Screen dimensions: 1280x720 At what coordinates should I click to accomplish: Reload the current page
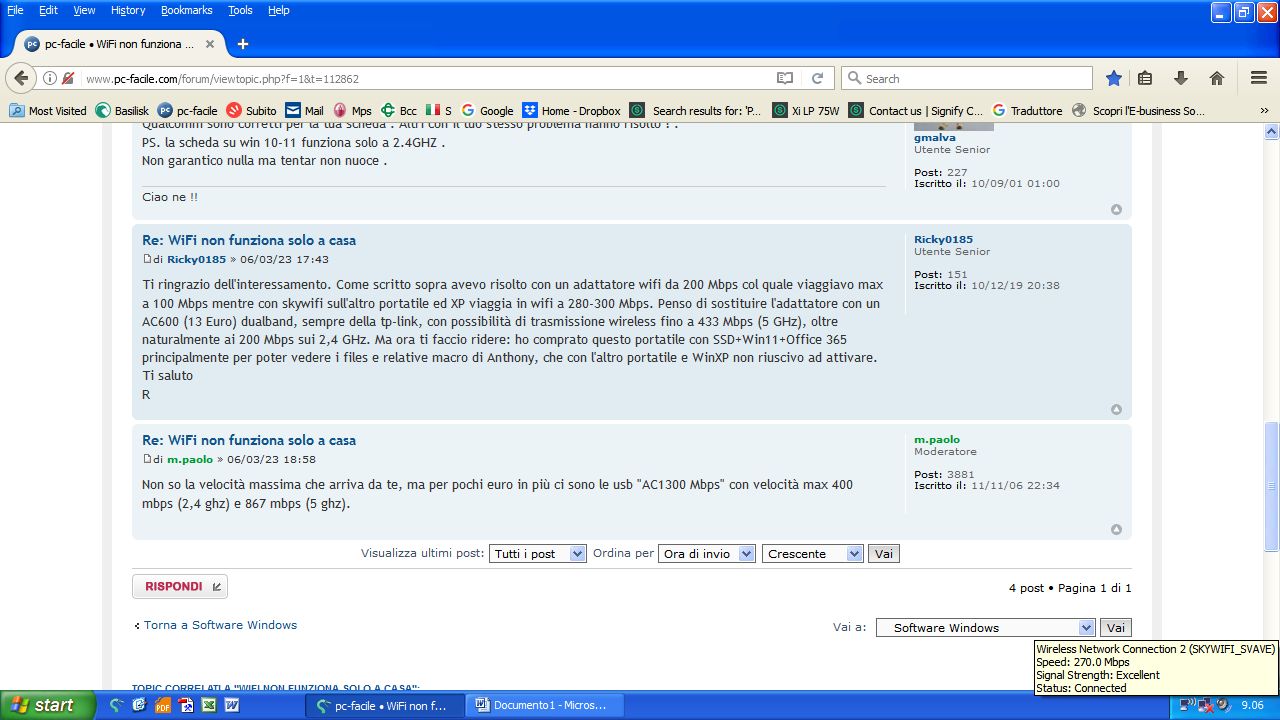point(817,78)
